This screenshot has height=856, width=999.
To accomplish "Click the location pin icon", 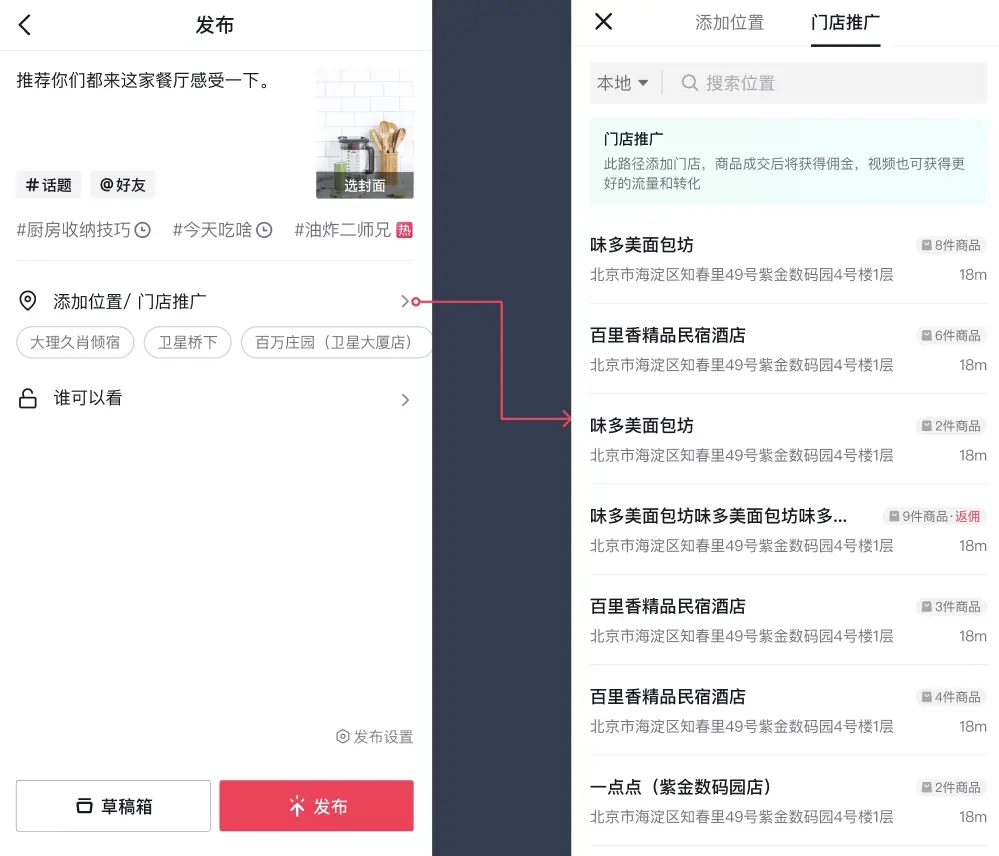I will point(27,301).
